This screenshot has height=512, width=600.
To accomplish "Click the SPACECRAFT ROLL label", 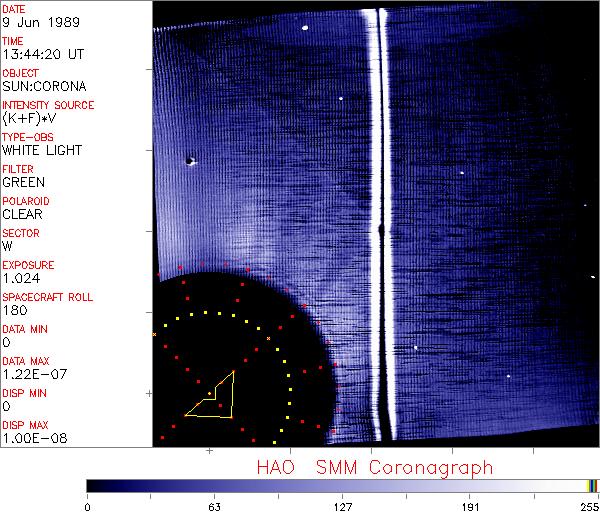I will 44,297.
